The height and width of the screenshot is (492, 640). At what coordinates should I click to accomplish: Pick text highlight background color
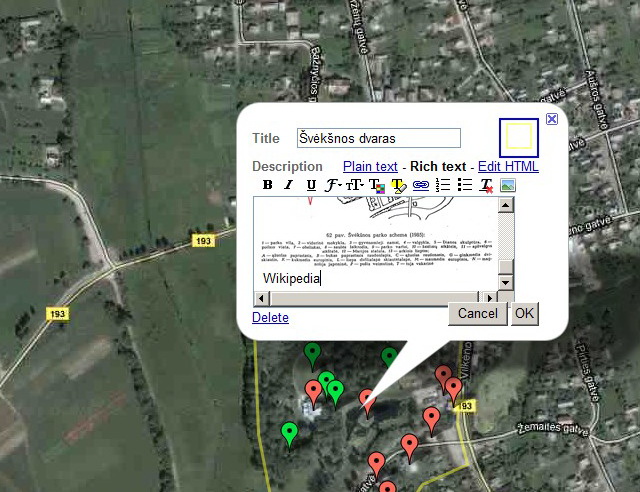coord(398,185)
